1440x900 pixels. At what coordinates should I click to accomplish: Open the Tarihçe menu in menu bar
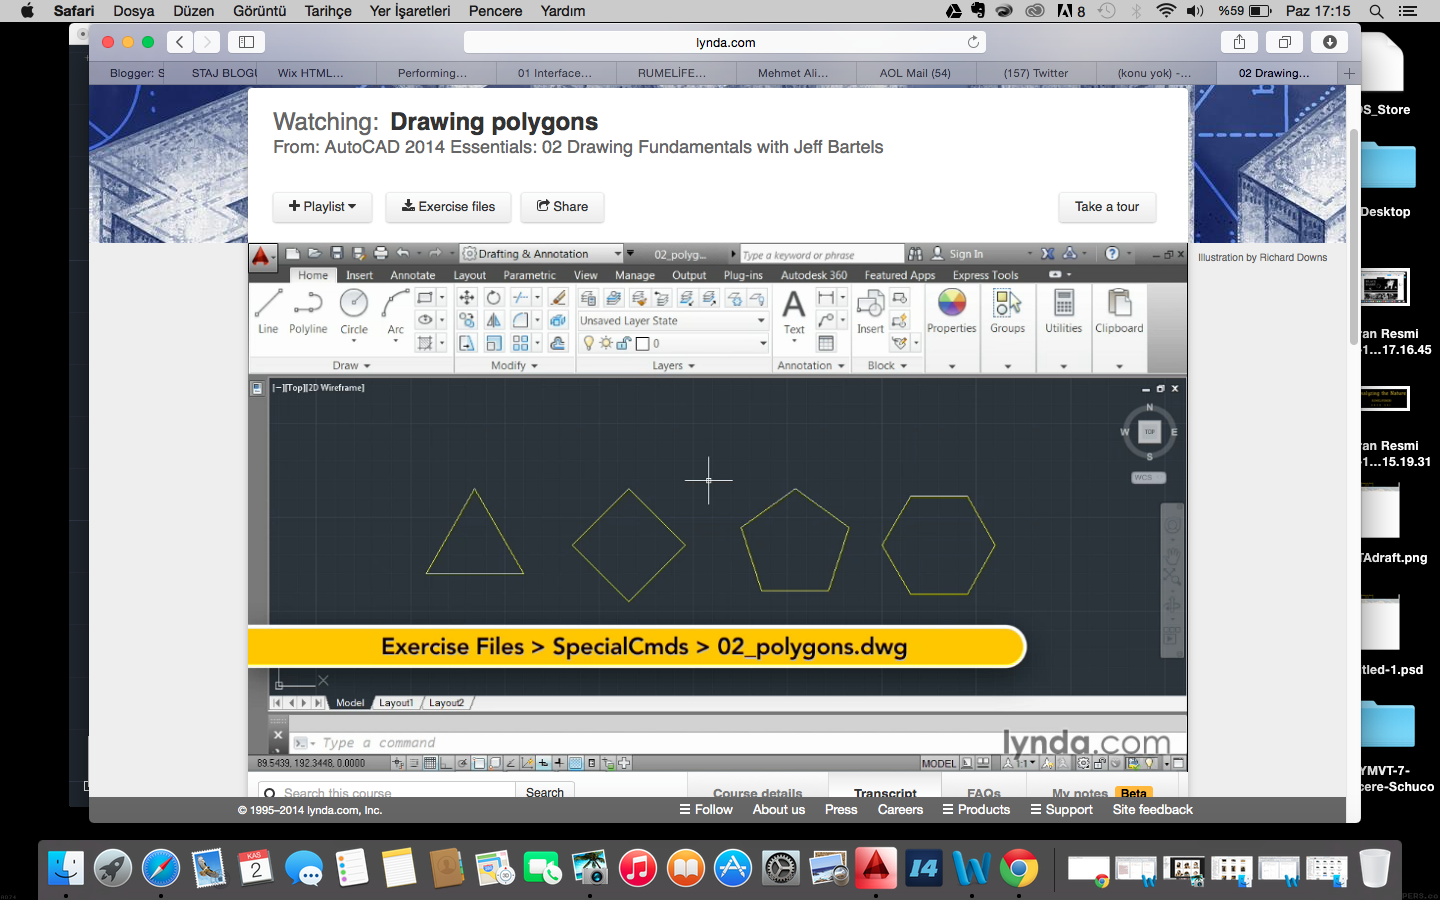[x=328, y=11]
